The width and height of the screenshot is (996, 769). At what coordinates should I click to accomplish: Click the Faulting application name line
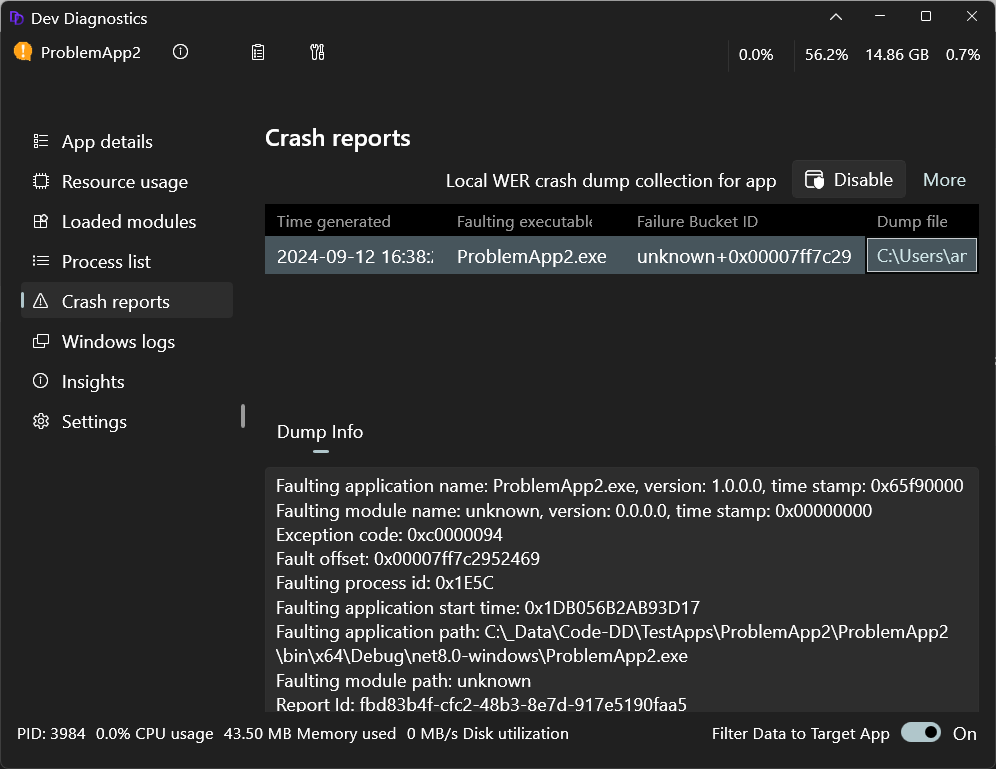click(x=619, y=486)
